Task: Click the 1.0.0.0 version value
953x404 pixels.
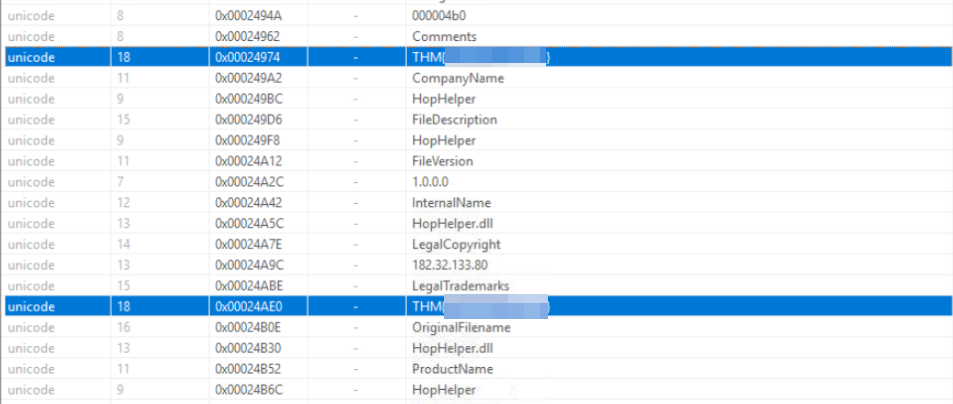Action: point(431,182)
